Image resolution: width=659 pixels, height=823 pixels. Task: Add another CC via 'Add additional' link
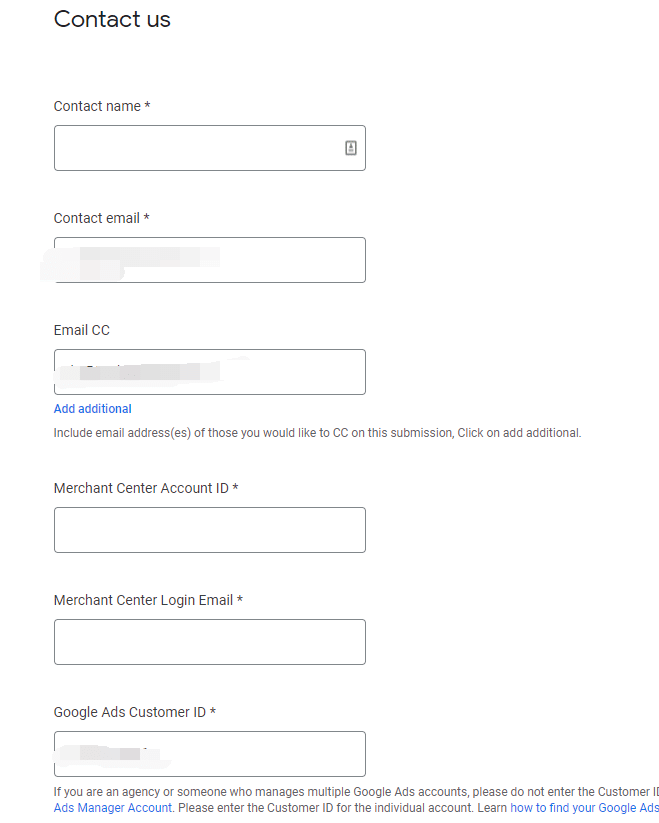(x=92, y=409)
